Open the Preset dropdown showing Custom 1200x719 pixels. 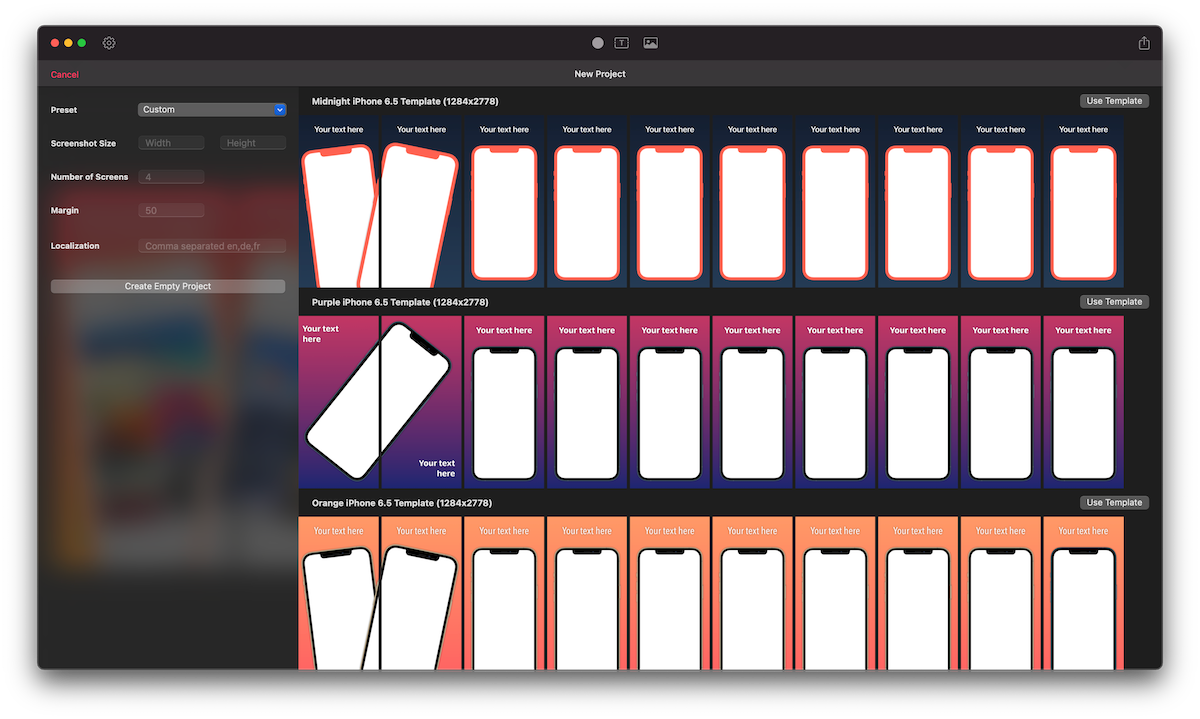tap(212, 110)
